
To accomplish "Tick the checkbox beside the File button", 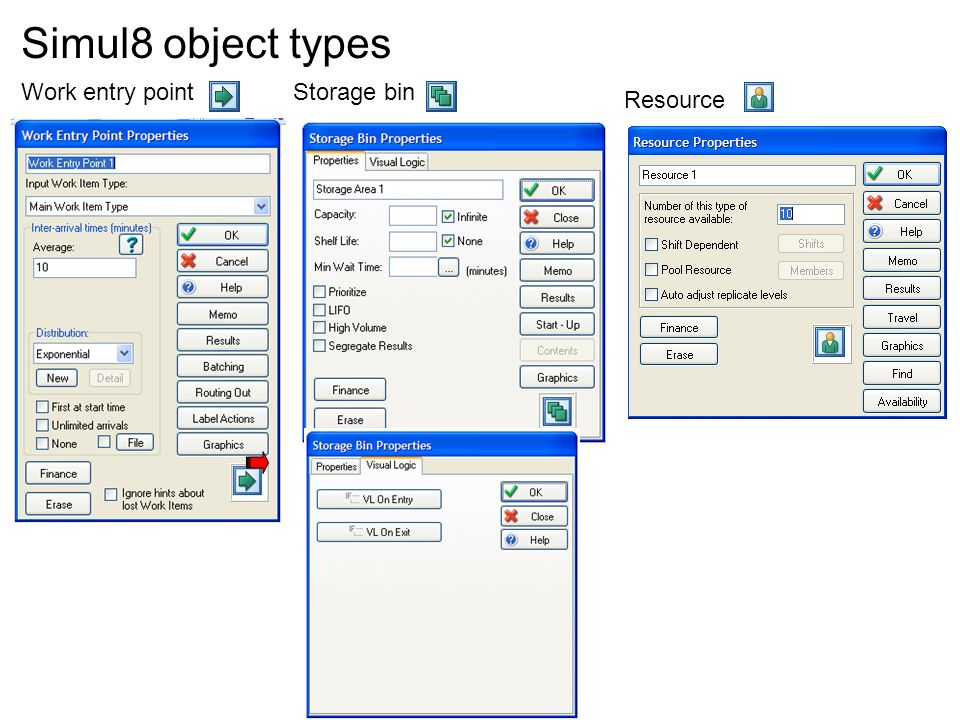I will coord(105,442).
